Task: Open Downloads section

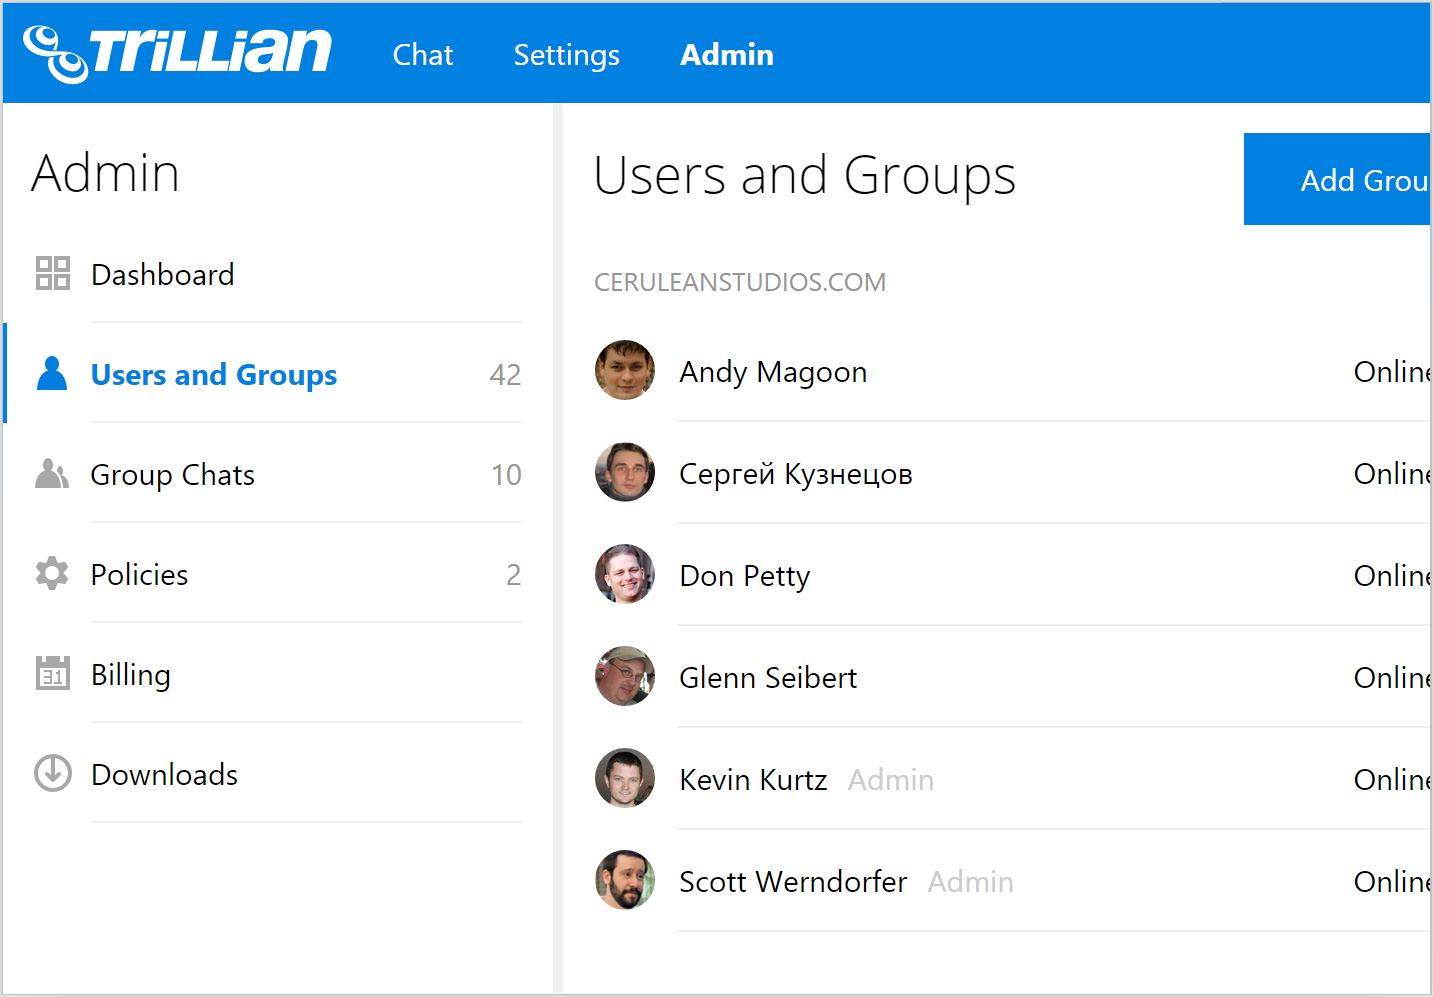Action: pyautogui.click(x=164, y=775)
